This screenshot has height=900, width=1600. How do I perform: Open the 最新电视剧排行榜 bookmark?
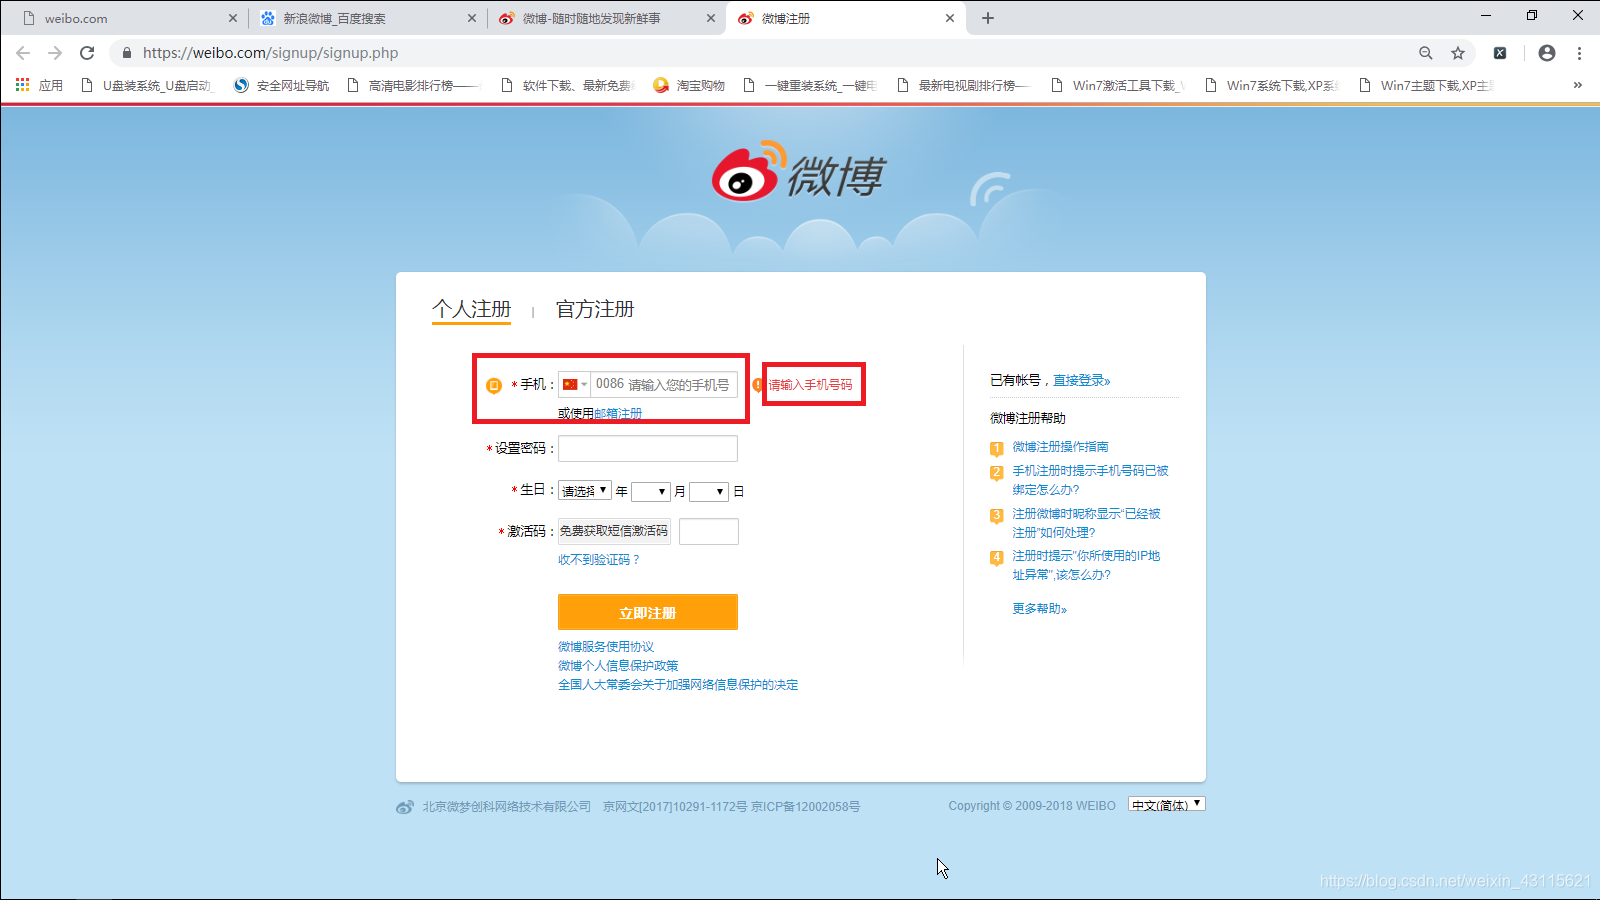pyautogui.click(x=964, y=85)
